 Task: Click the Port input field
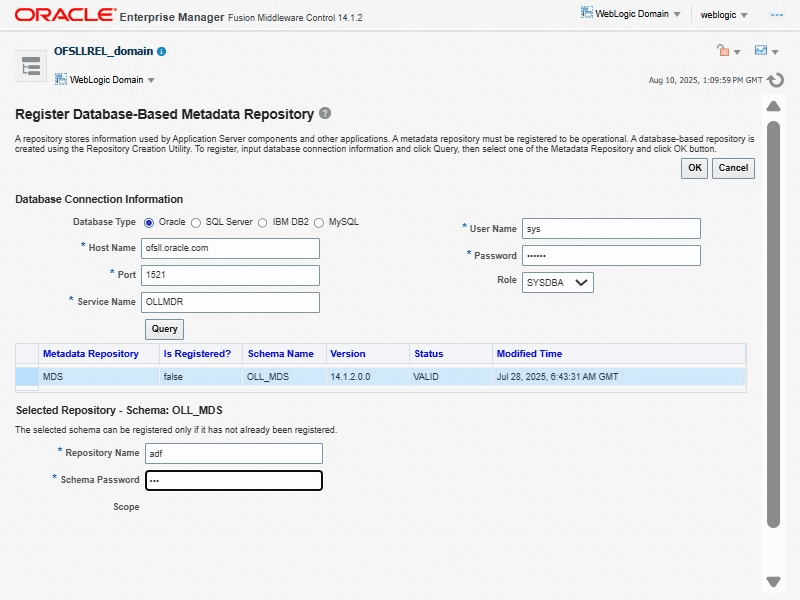(x=230, y=276)
